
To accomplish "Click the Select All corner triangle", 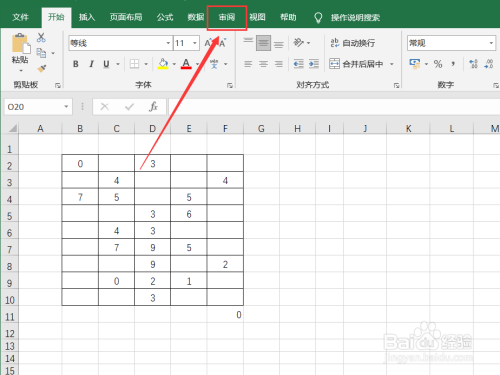I will [12, 128].
